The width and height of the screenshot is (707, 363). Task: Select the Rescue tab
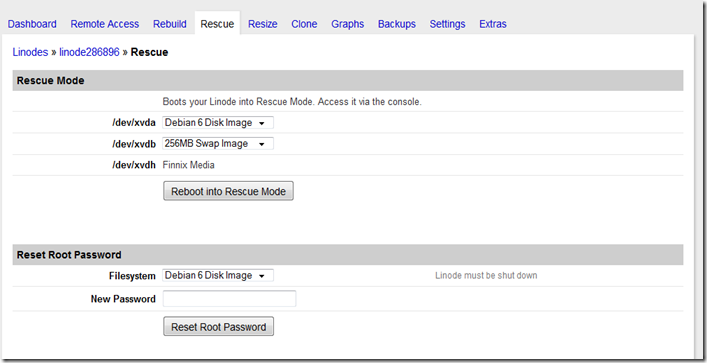[x=217, y=24]
